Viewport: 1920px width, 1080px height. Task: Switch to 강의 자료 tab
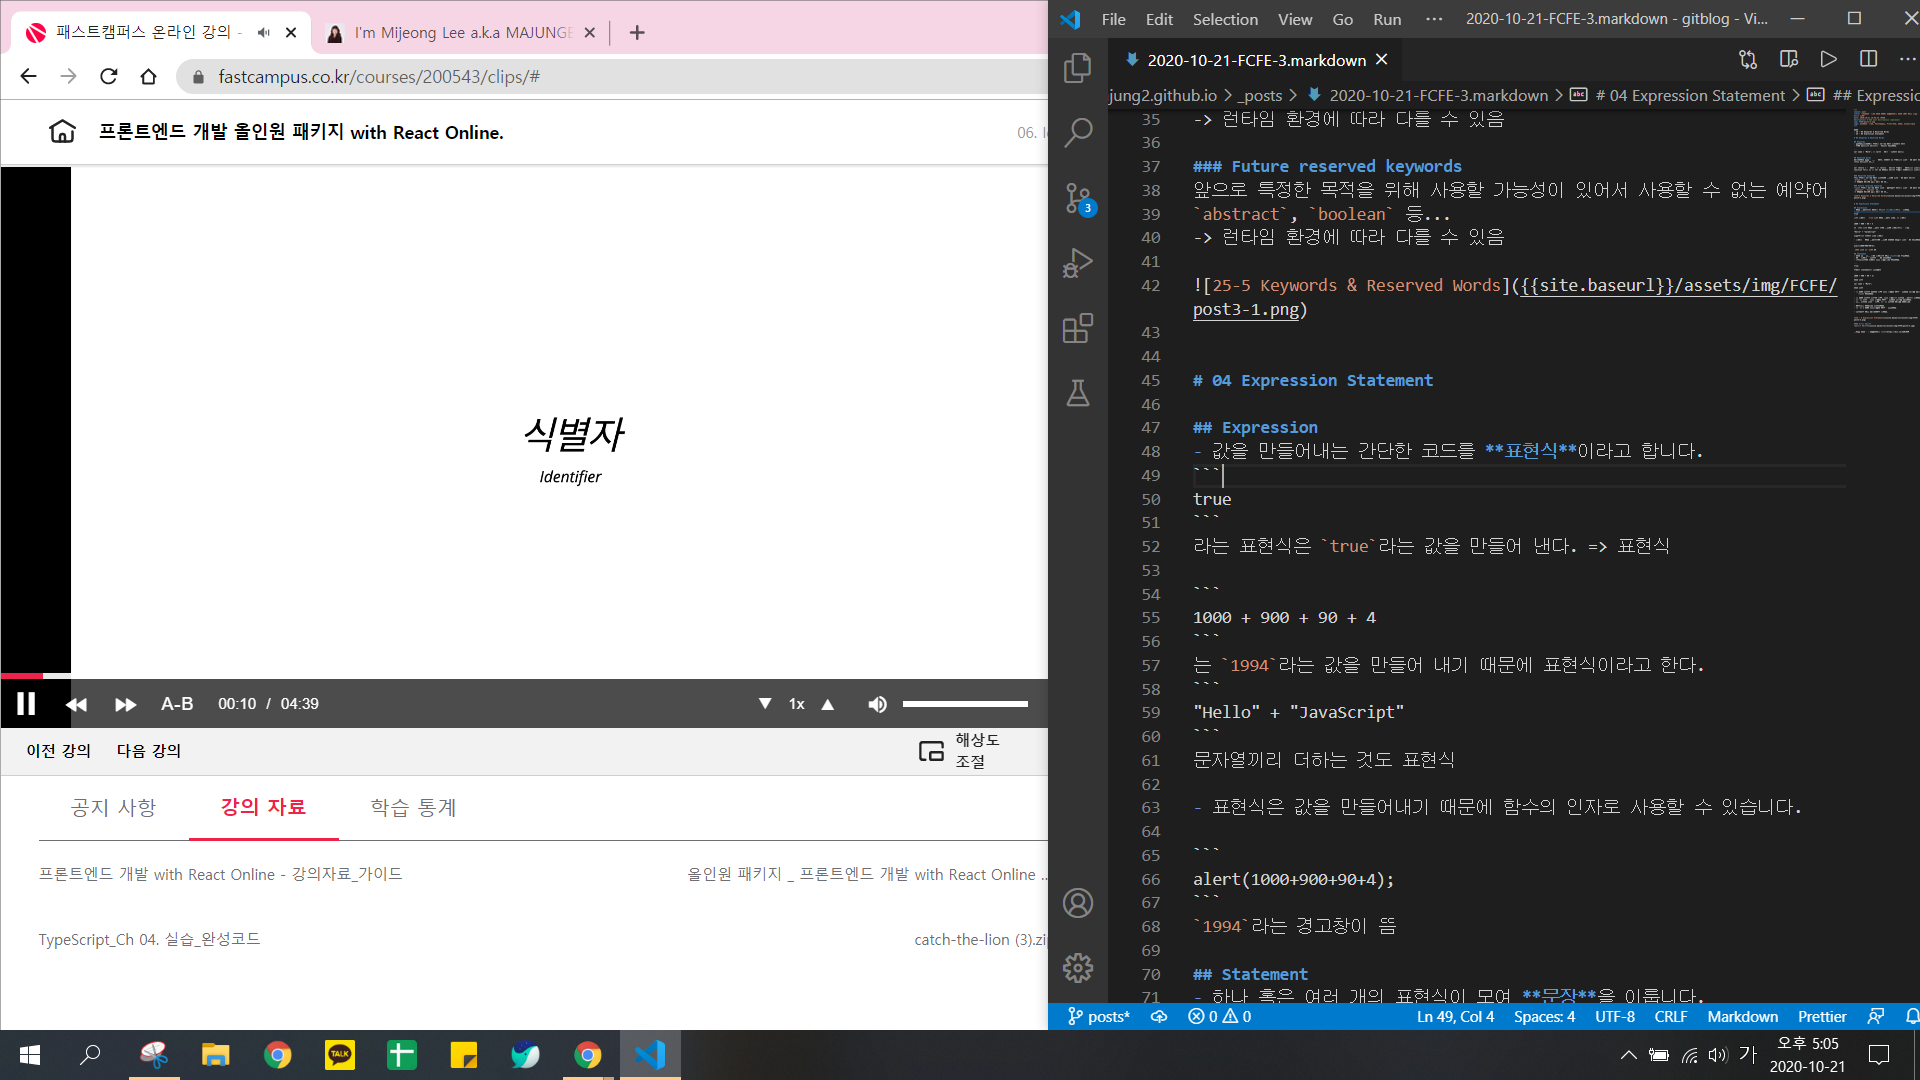click(263, 807)
